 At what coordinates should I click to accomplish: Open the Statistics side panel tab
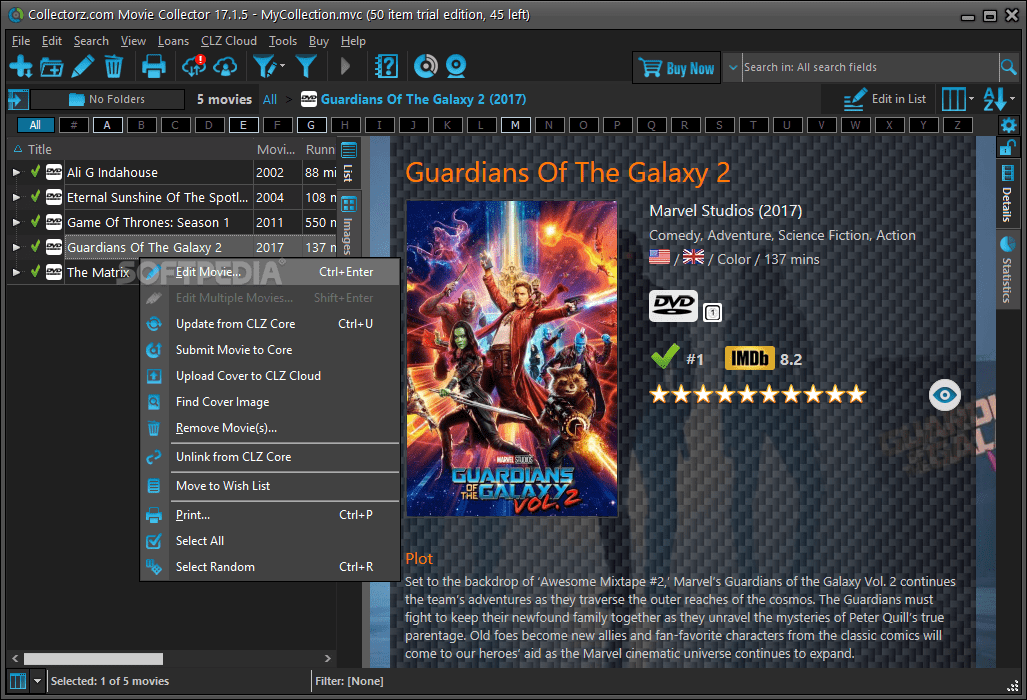[1007, 270]
